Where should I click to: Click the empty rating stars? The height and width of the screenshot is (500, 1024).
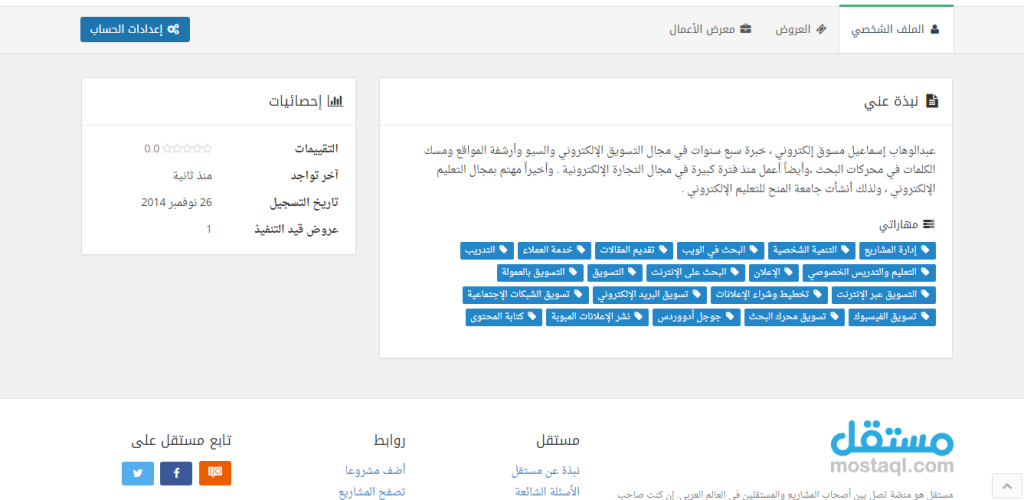(187, 149)
